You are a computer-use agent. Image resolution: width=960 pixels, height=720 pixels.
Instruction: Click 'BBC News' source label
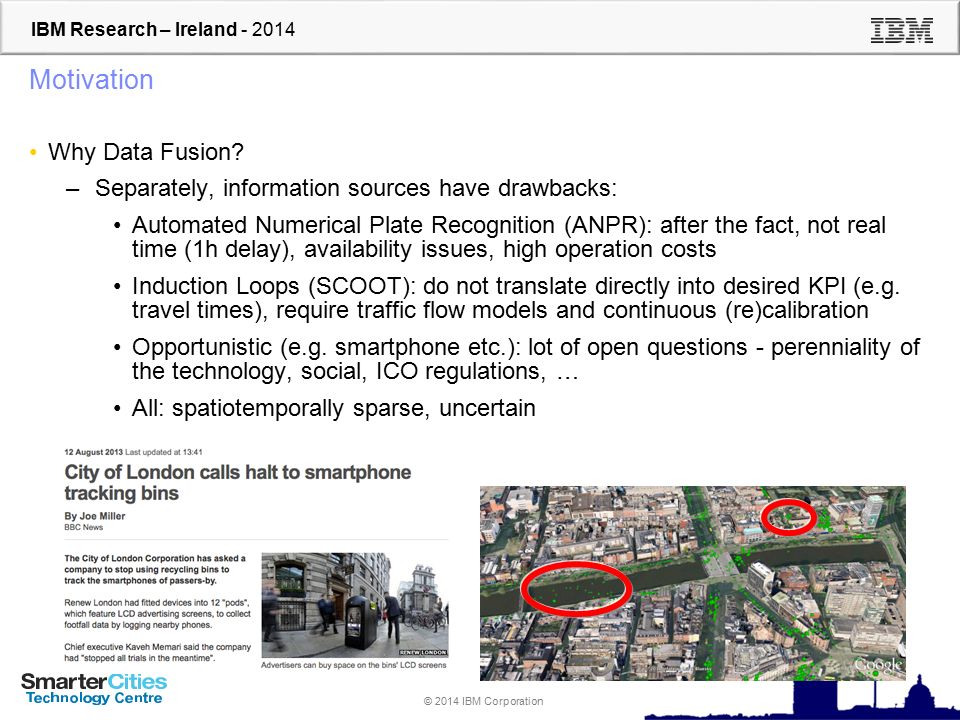tap(83, 527)
